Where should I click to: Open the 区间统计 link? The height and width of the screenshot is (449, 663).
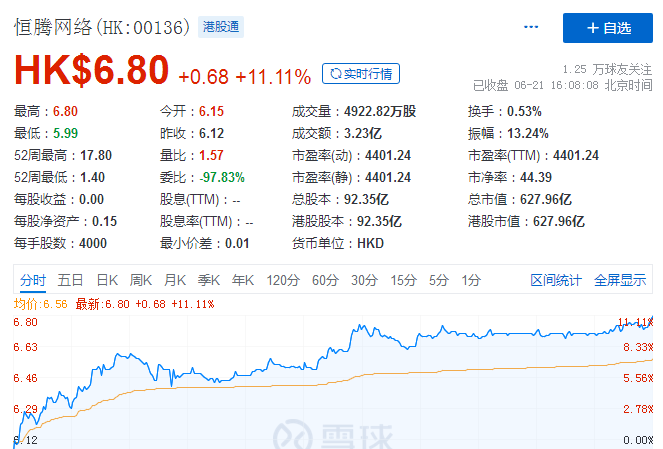point(556,280)
